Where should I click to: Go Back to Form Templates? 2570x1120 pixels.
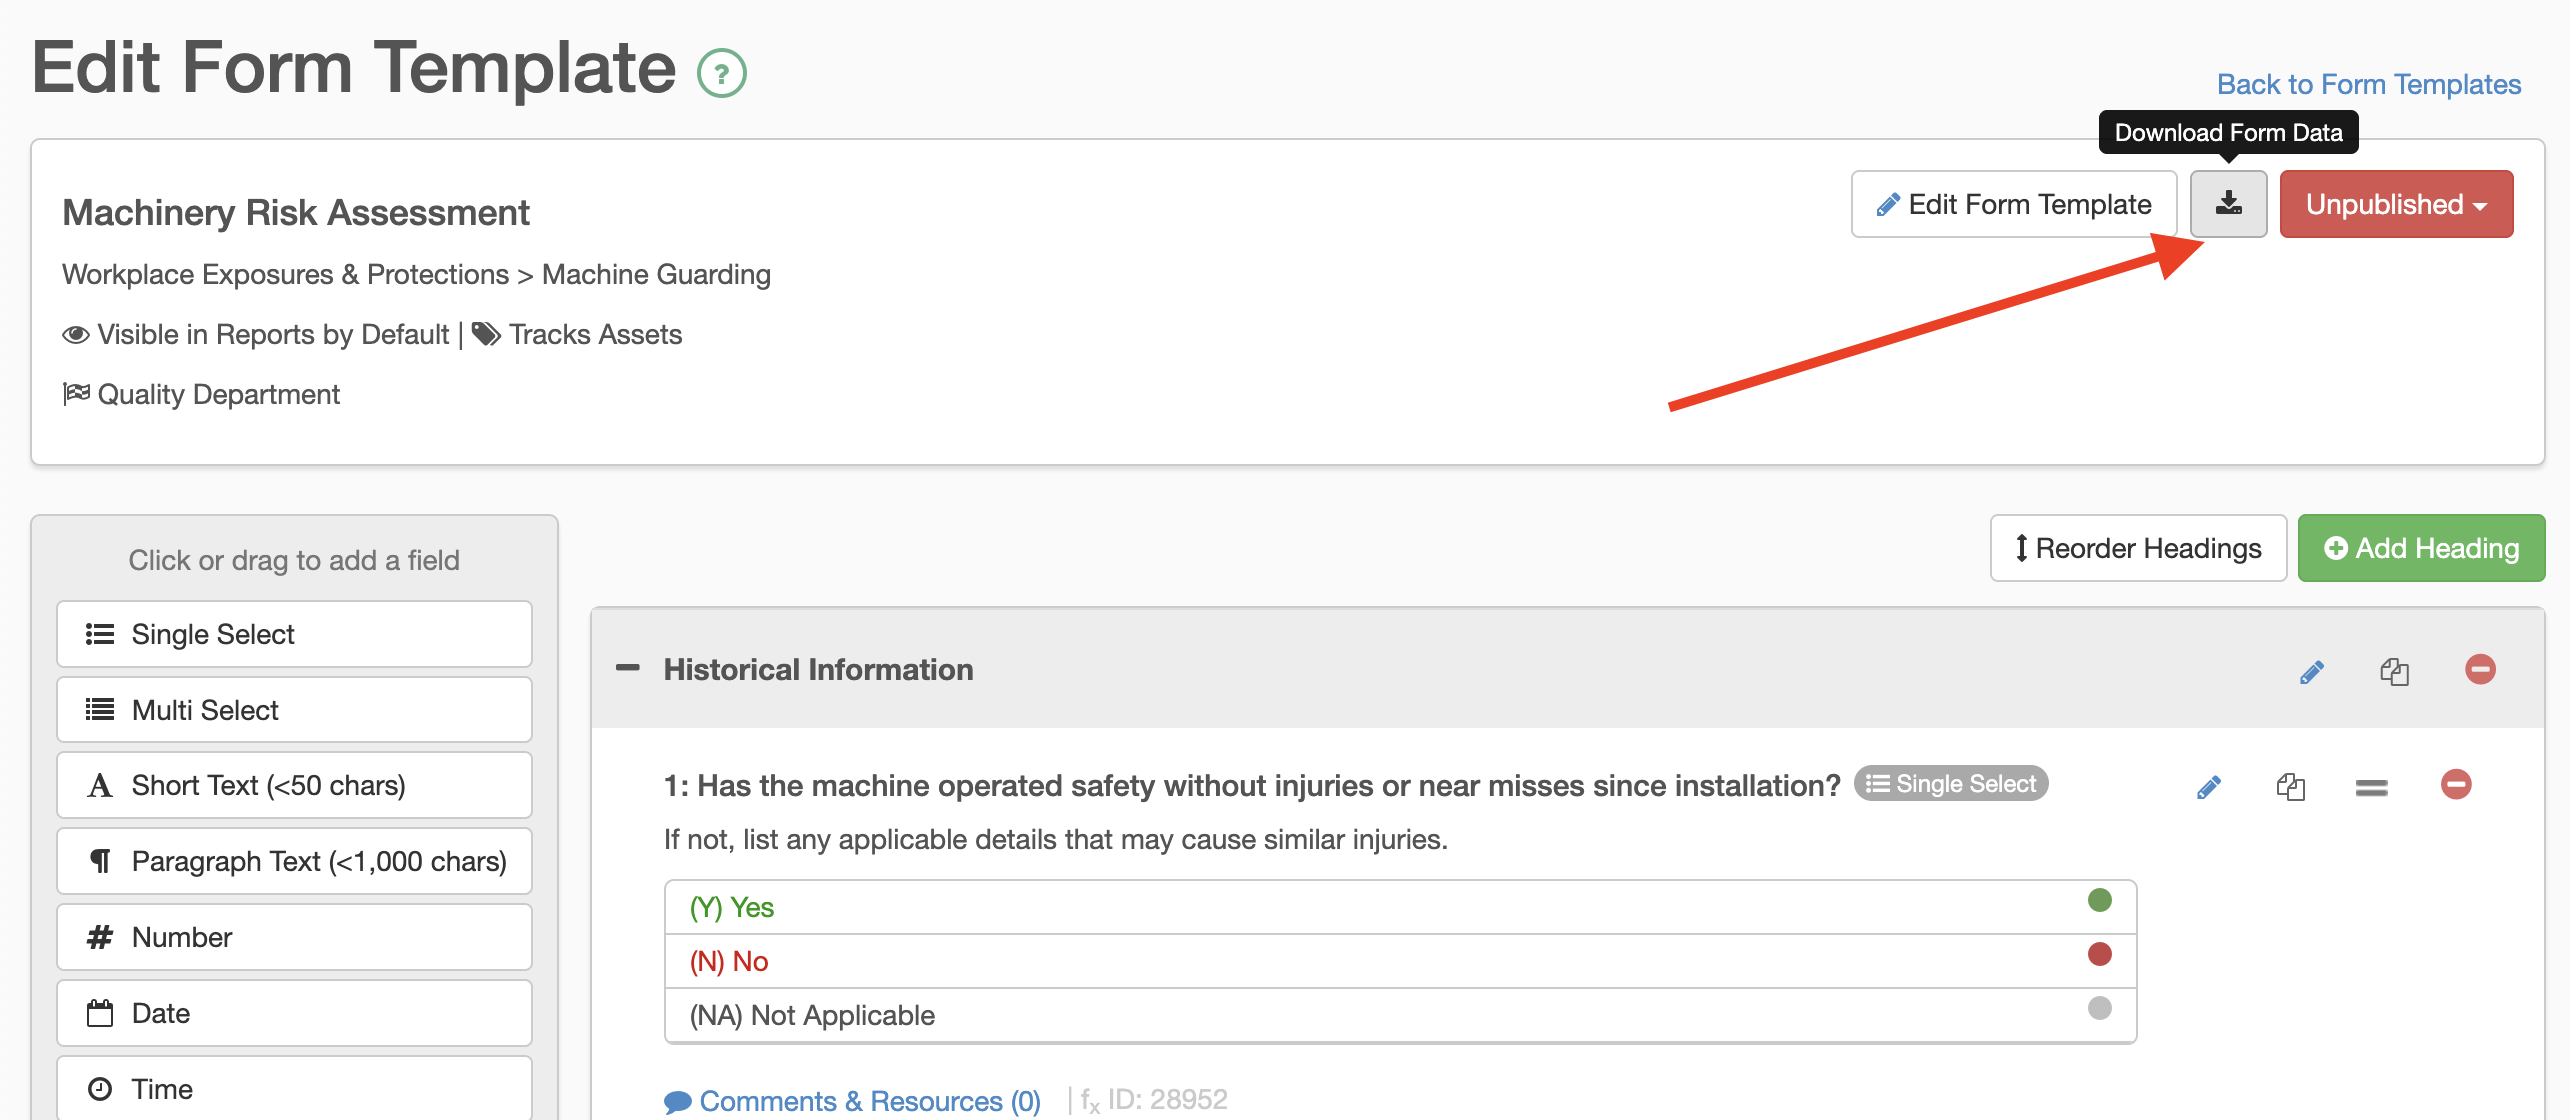[x=2368, y=84]
